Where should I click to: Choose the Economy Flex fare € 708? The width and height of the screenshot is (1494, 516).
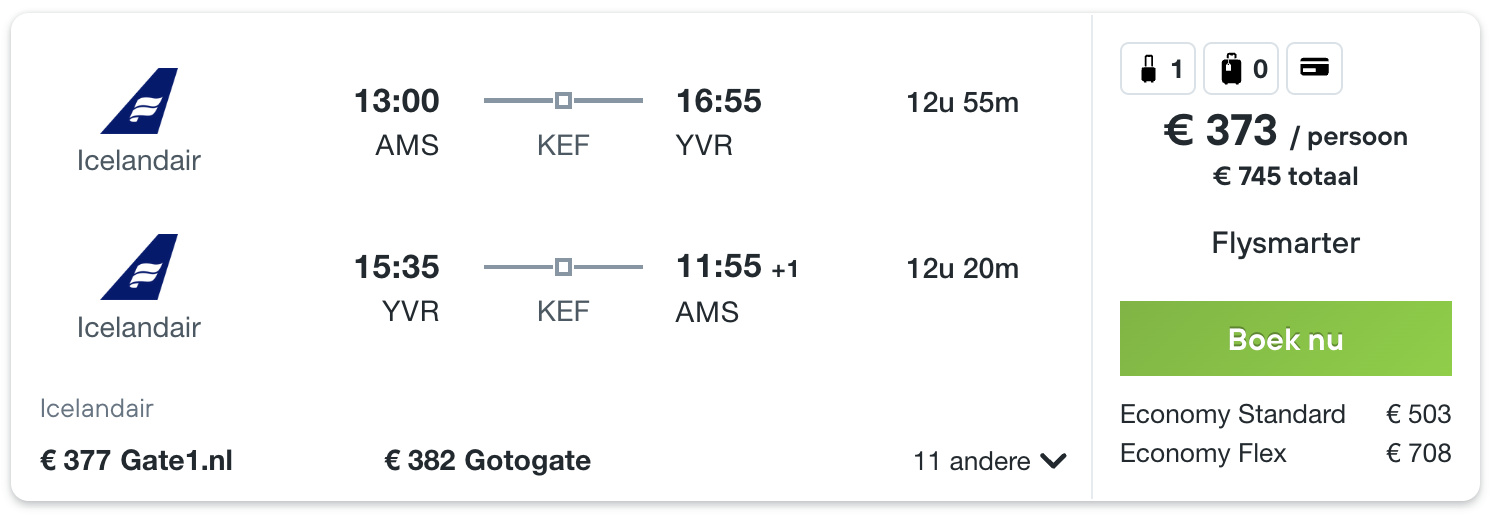click(1285, 453)
